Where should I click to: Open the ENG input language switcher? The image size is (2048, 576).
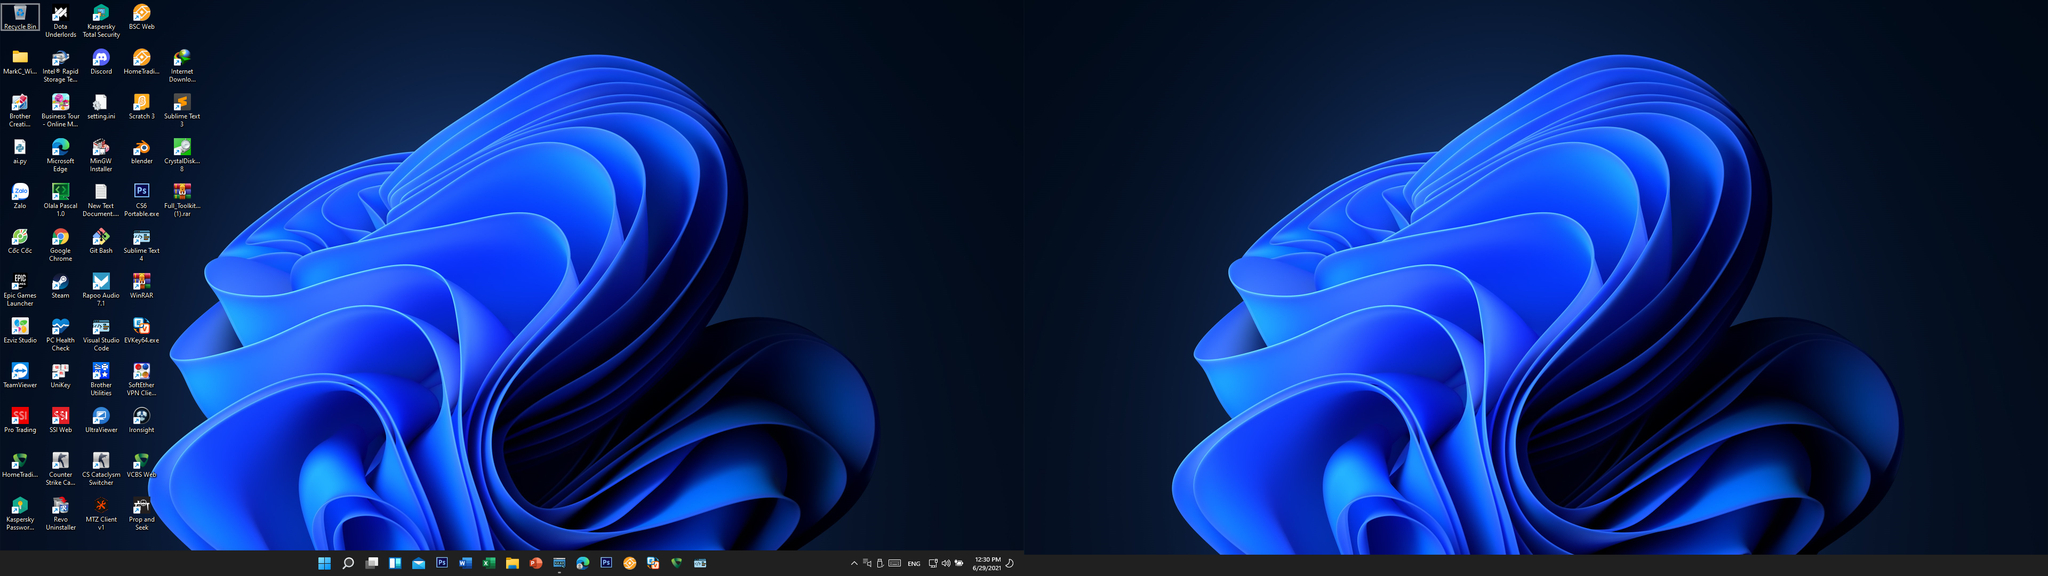pyautogui.click(x=914, y=563)
